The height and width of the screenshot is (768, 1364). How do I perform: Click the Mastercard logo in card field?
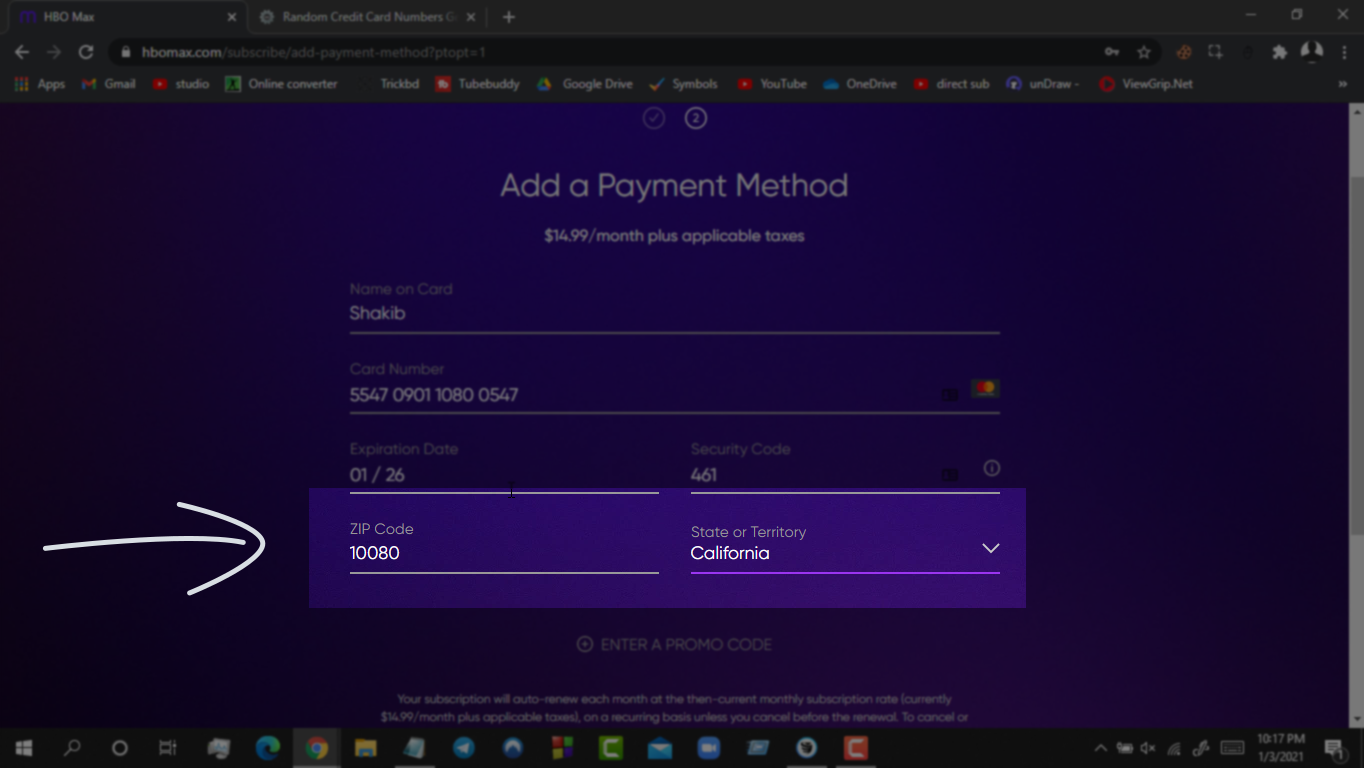coord(985,388)
